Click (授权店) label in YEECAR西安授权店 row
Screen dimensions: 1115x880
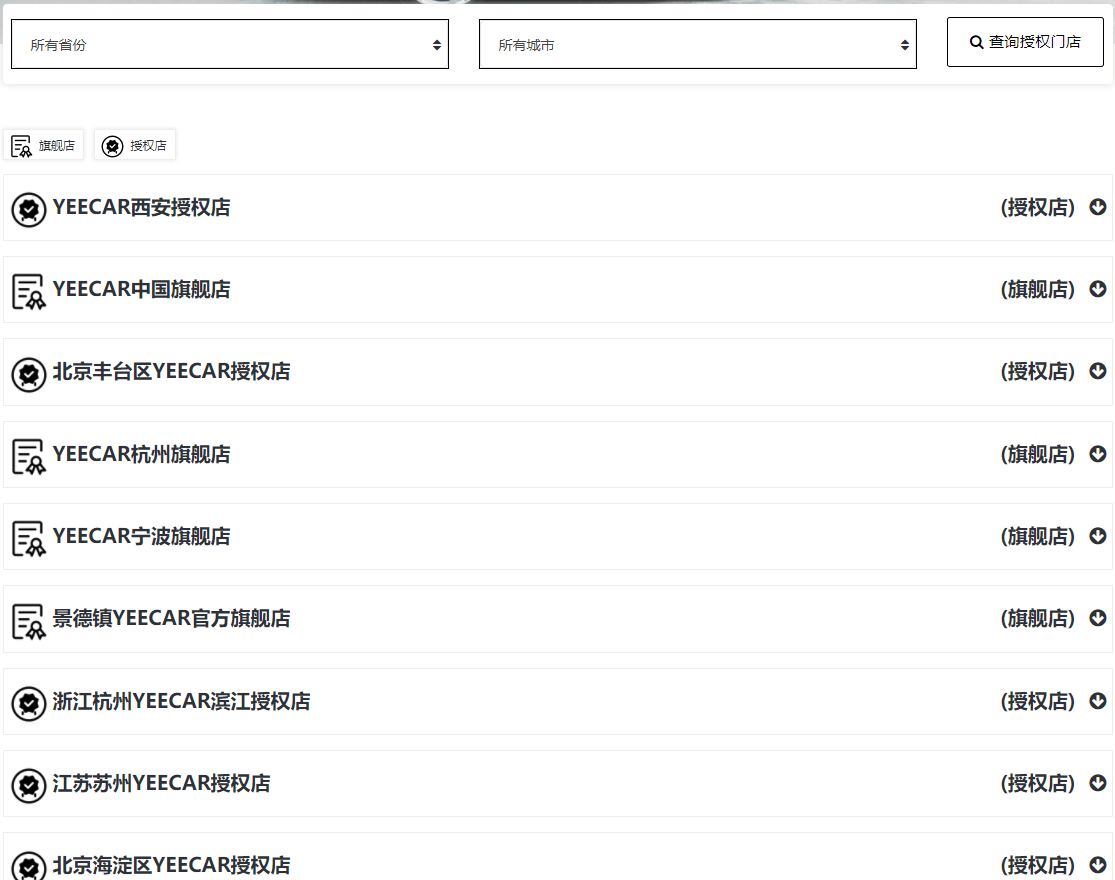[1037, 208]
